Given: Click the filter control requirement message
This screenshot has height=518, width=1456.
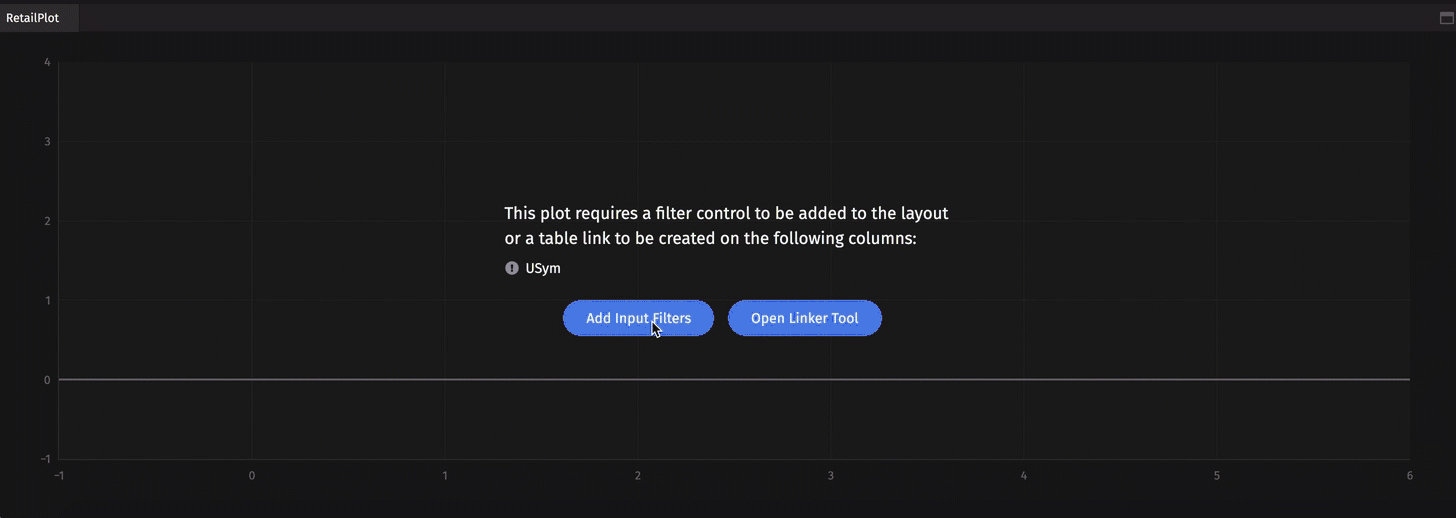Looking at the screenshot, I should pyautogui.click(x=726, y=226).
